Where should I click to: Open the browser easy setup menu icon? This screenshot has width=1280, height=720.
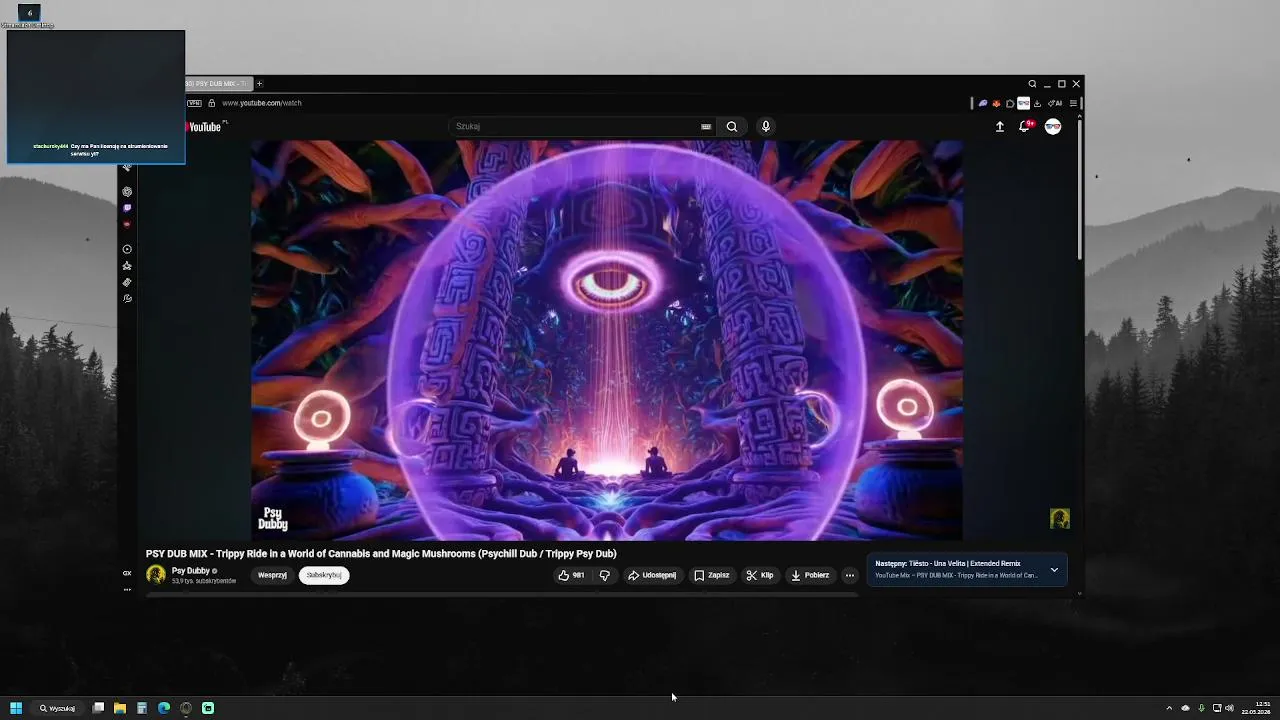coord(1073,103)
